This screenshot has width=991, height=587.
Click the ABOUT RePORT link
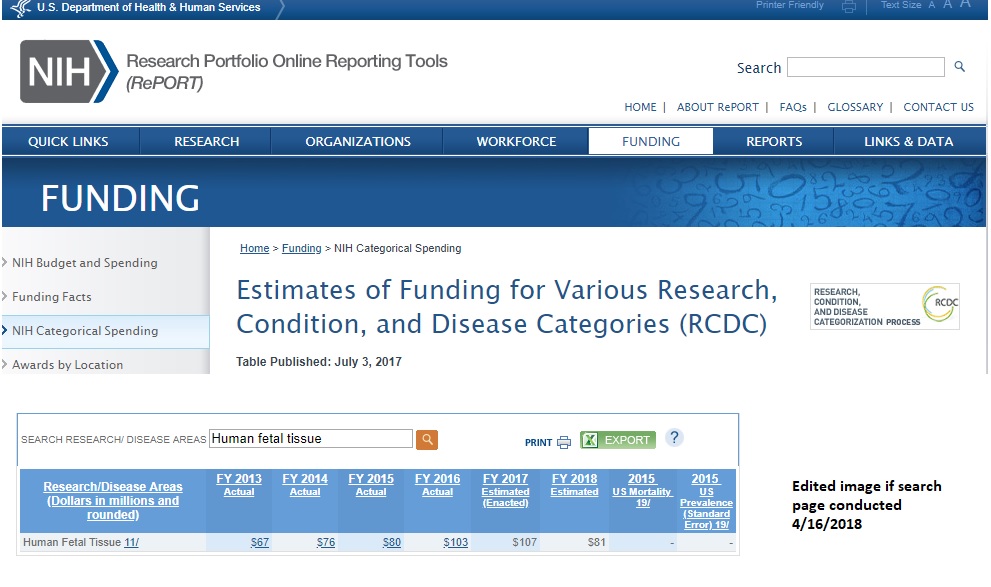coord(717,107)
